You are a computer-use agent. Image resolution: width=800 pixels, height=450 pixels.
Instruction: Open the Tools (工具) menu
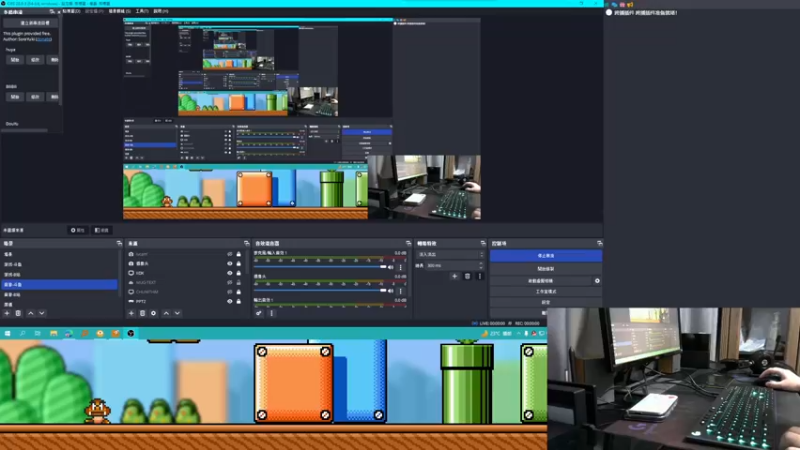click(142, 11)
